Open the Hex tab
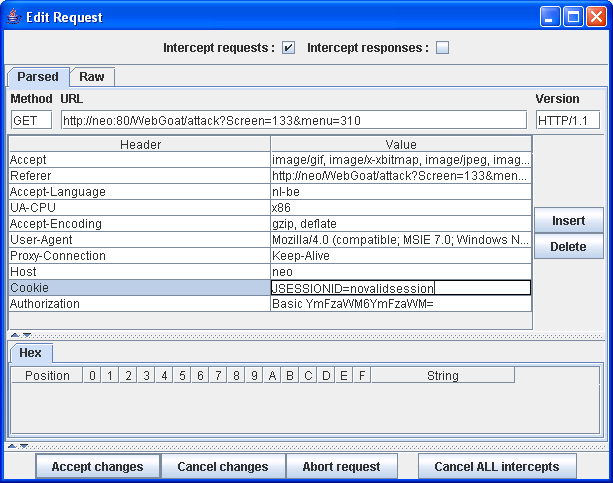613x483 pixels. point(31,353)
